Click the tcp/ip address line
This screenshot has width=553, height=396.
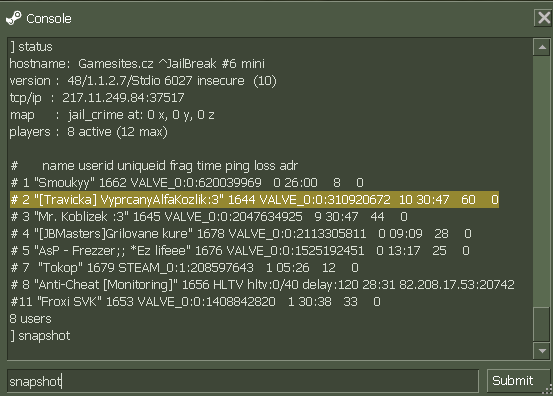tap(97, 98)
